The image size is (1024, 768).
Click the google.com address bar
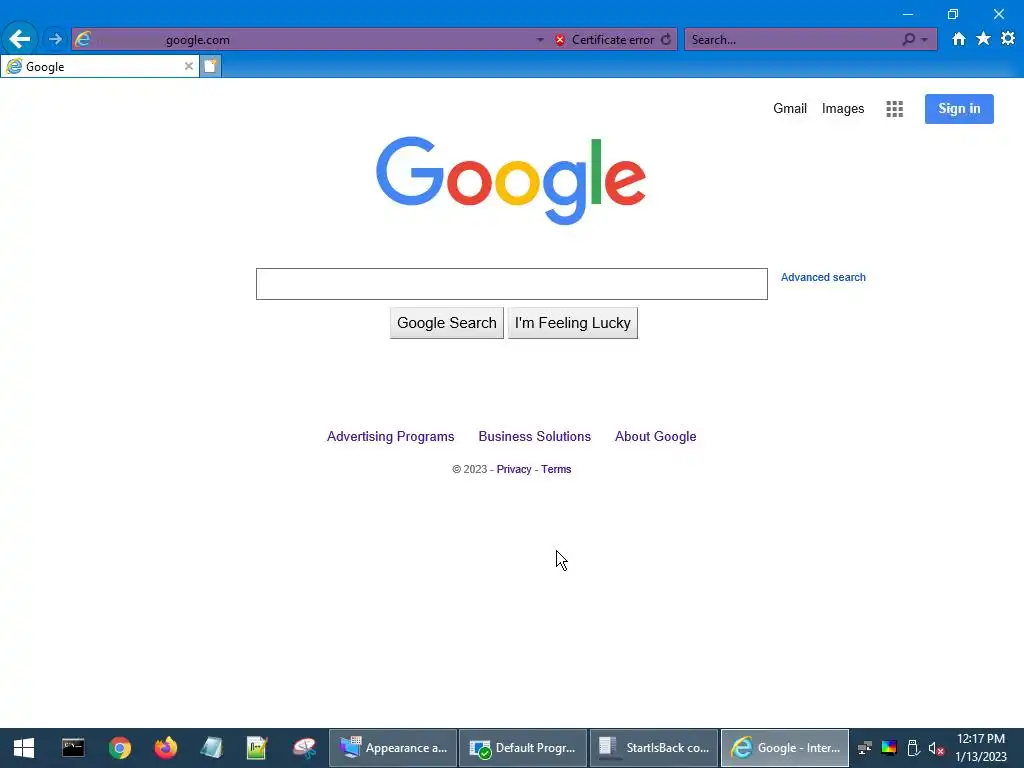[313, 39]
